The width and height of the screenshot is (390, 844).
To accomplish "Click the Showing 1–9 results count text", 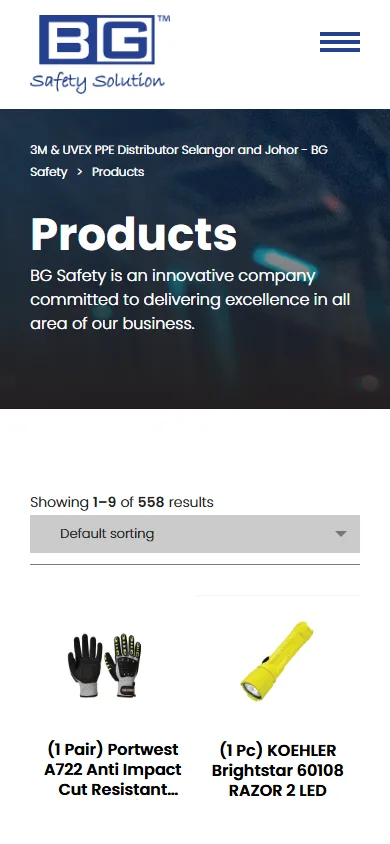I will [x=122, y=502].
